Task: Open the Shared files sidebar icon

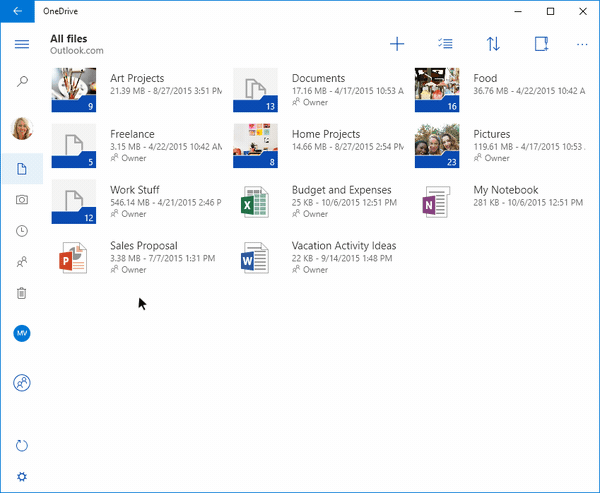Action: [21, 262]
